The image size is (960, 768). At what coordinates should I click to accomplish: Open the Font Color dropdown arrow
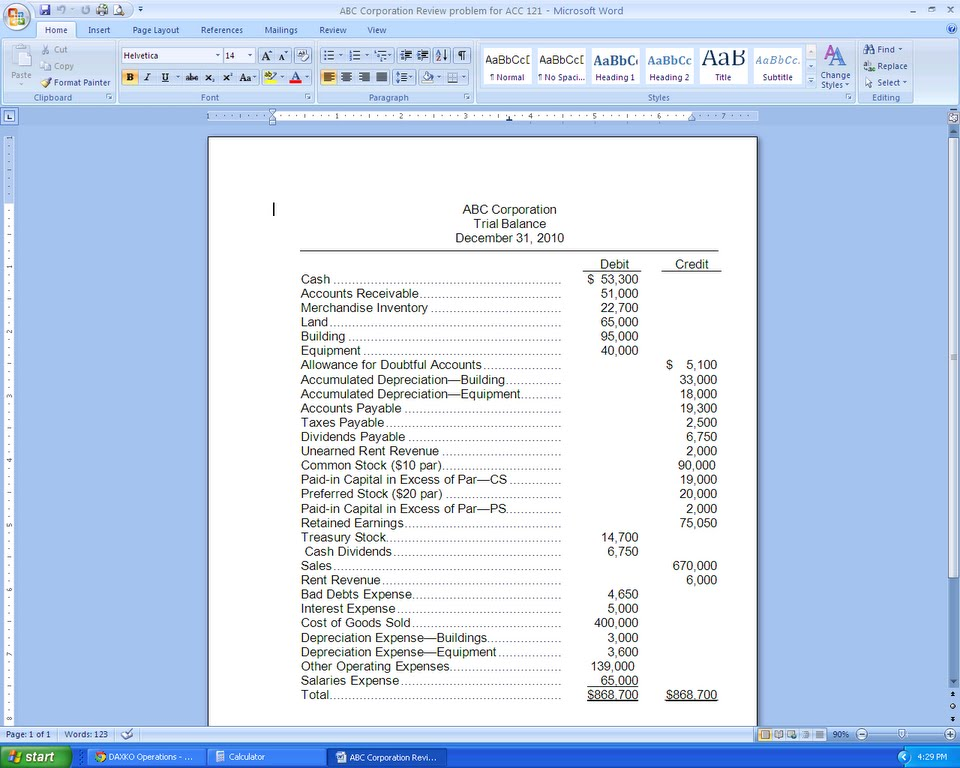click(x=306, y=78)
